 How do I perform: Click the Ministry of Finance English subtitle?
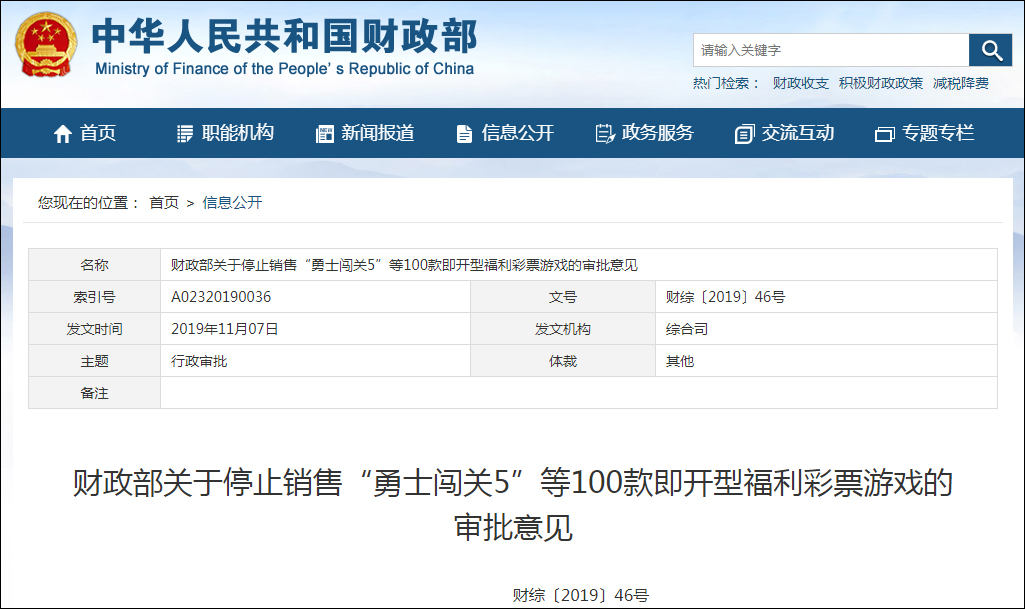coord(284,69)
